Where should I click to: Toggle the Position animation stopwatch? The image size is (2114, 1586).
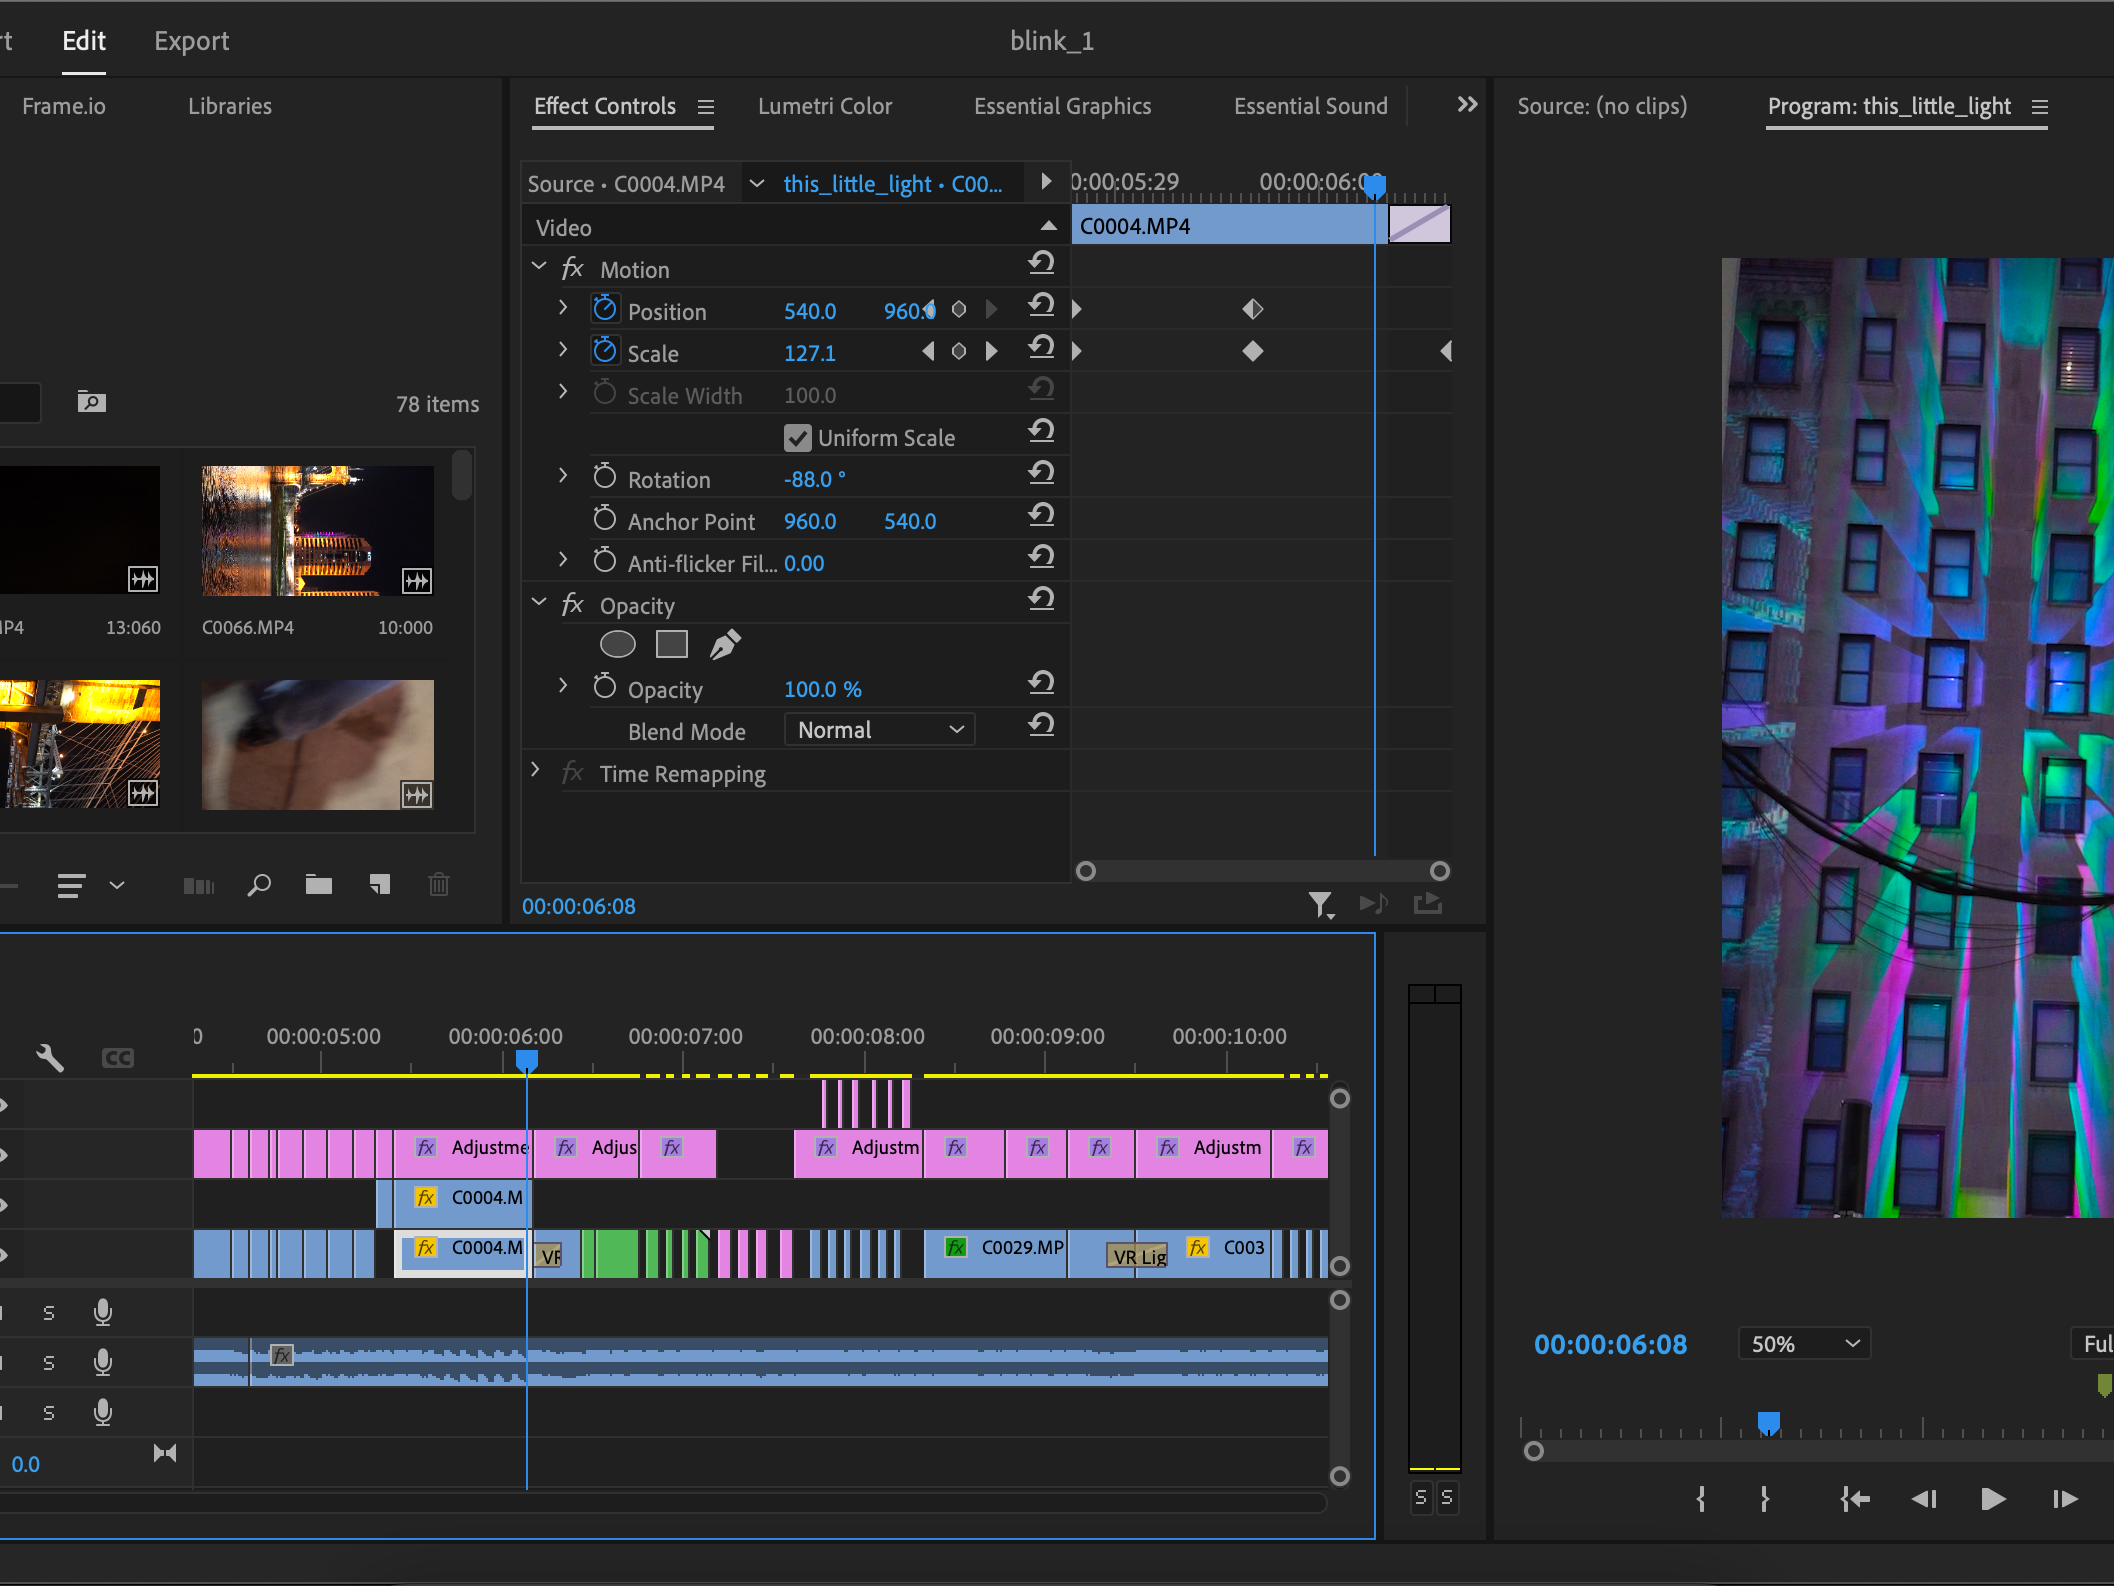(604, 309)
